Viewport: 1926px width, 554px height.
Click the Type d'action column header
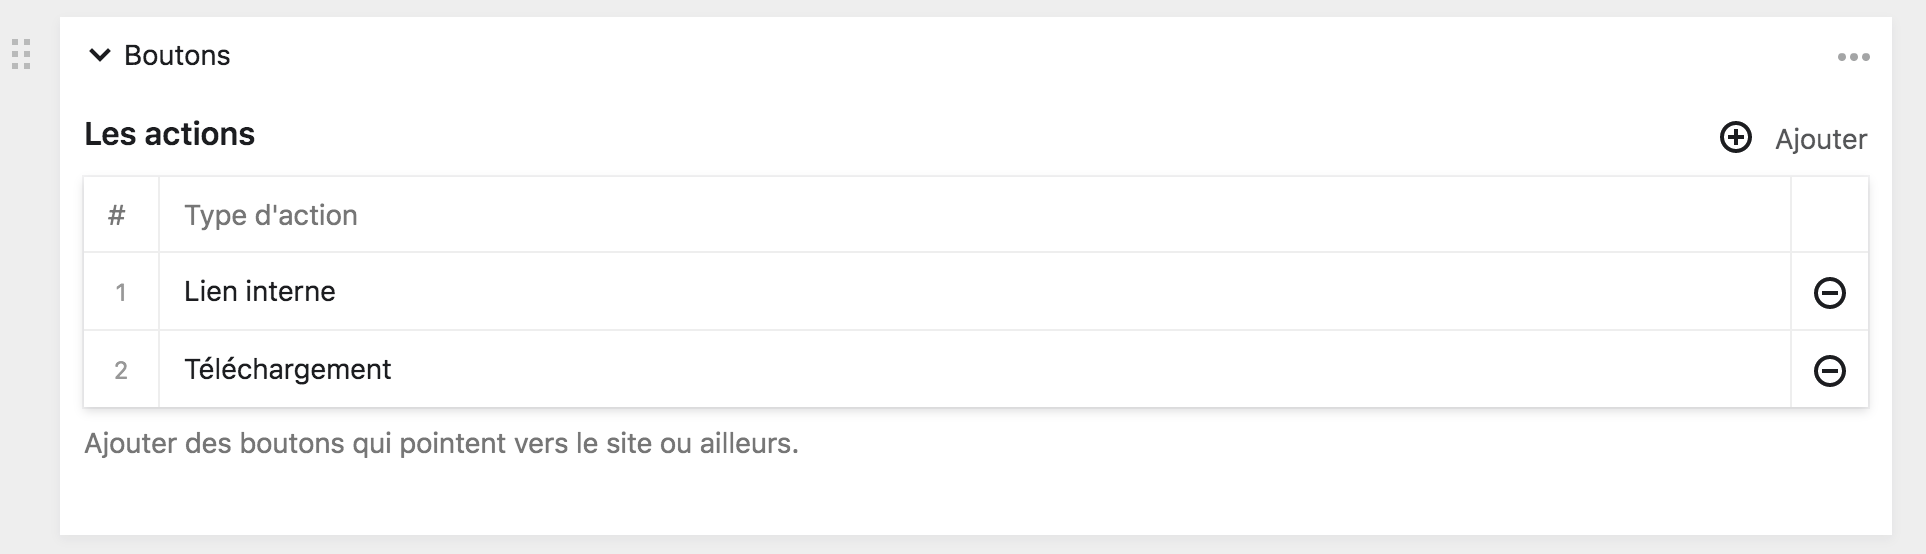coord(271,215)
